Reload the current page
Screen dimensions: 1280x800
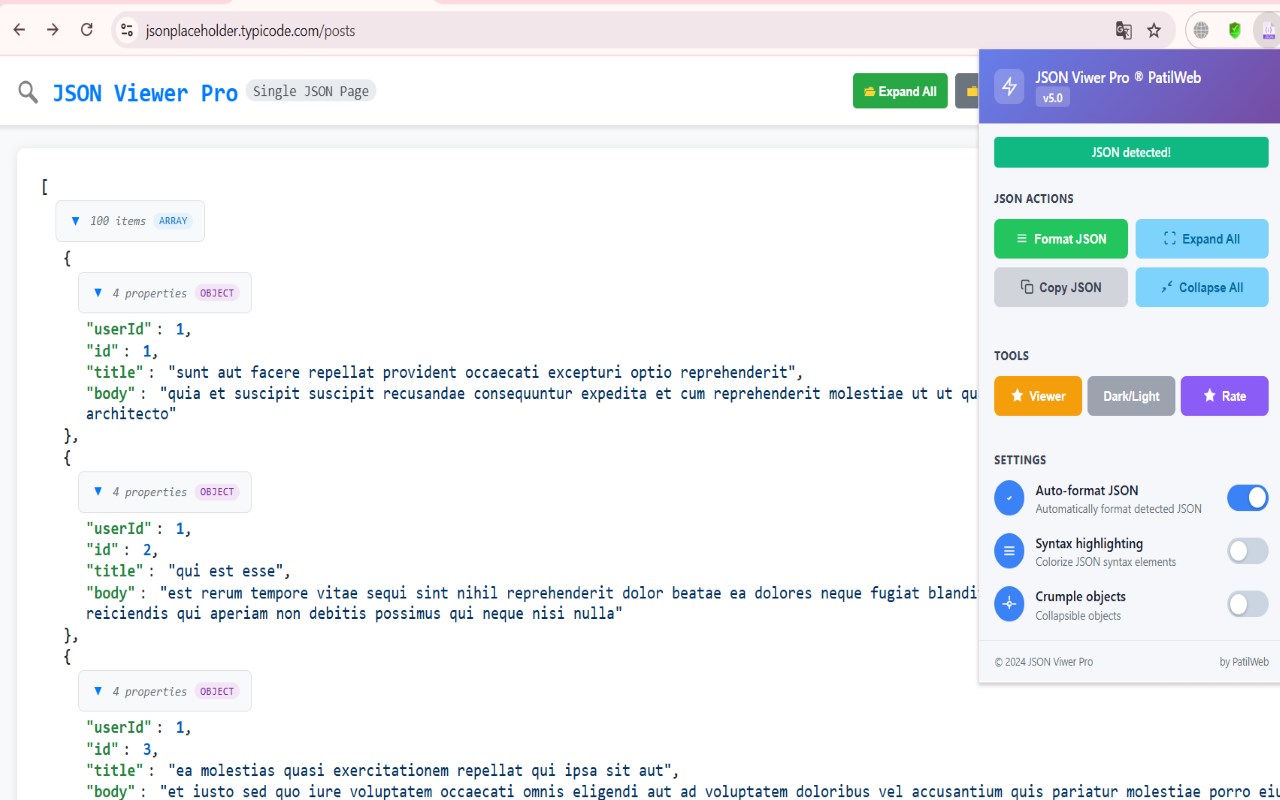pyautogui.click(x=87, y=30)
